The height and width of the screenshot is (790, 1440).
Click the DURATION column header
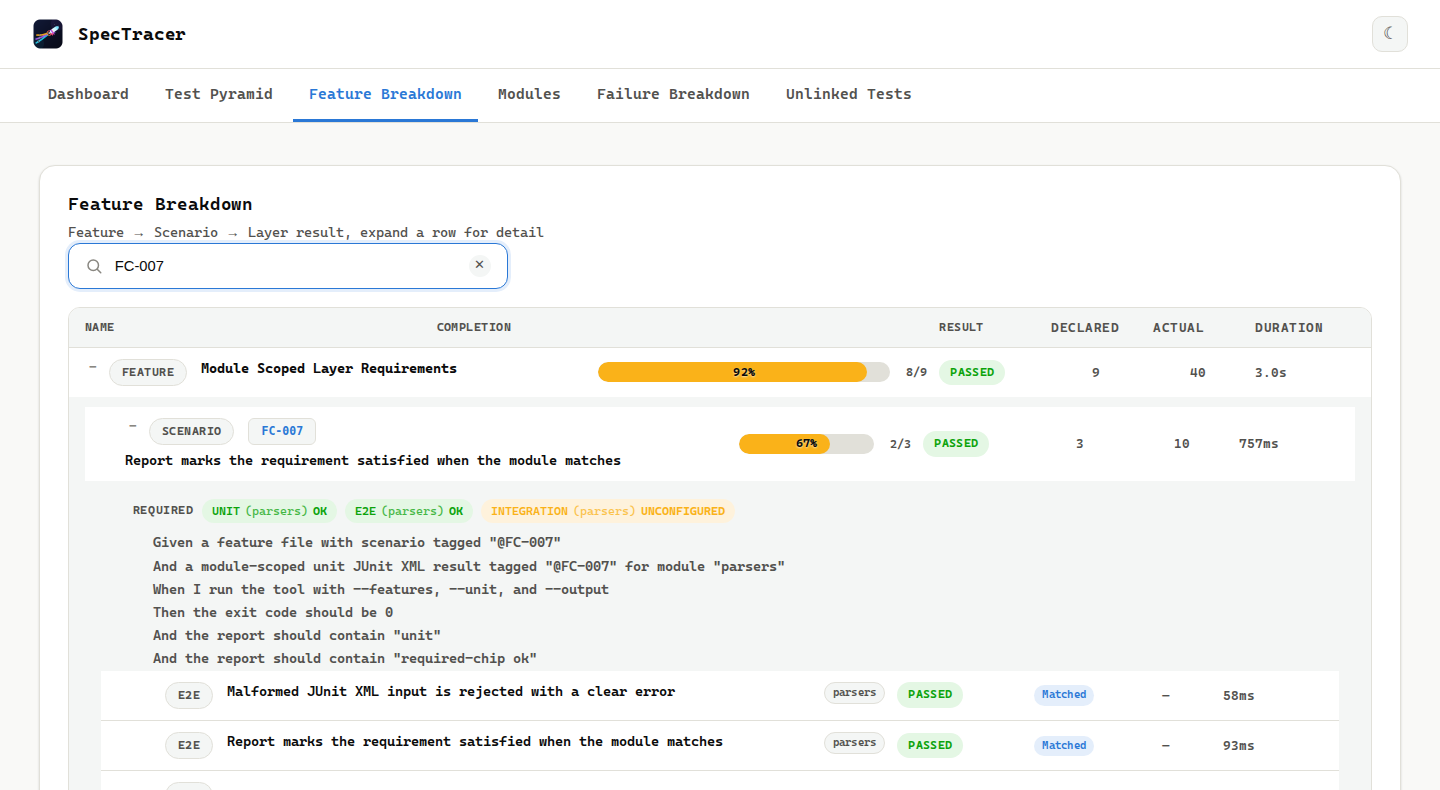click(x=1289, y=328)
